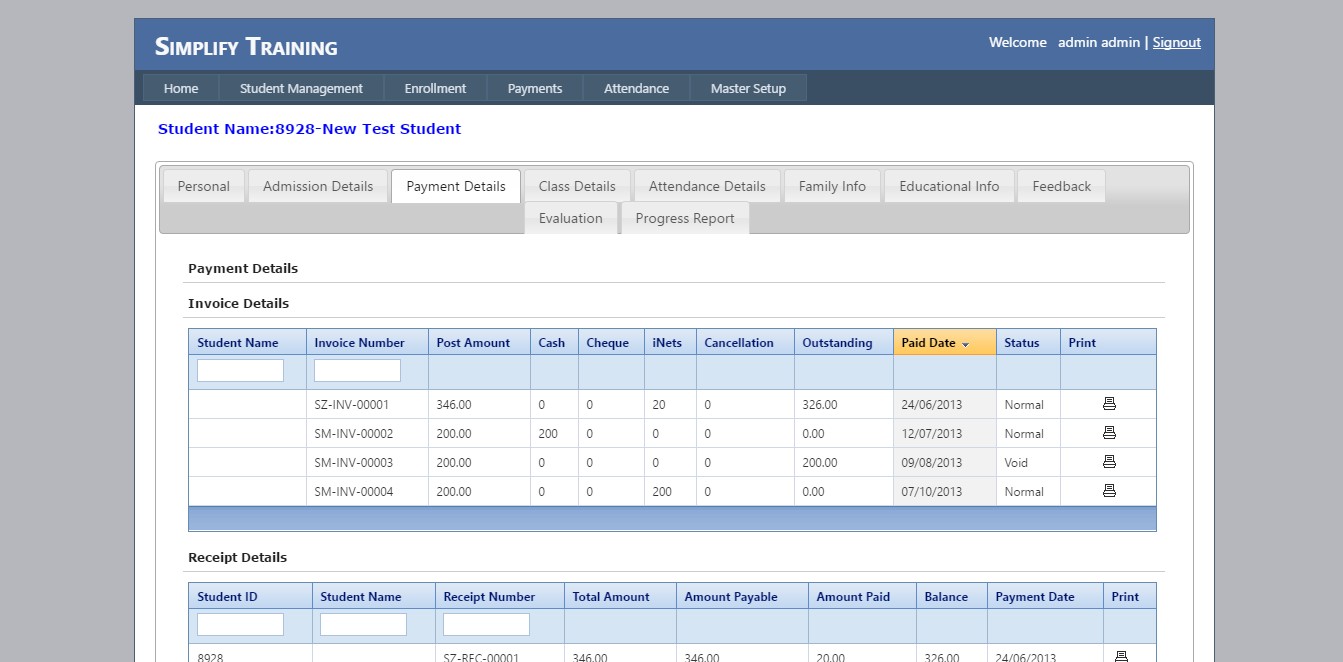Sort invoices by Outstanding column header
Viewport: 1343px width, 662px height.
point(837,343)
